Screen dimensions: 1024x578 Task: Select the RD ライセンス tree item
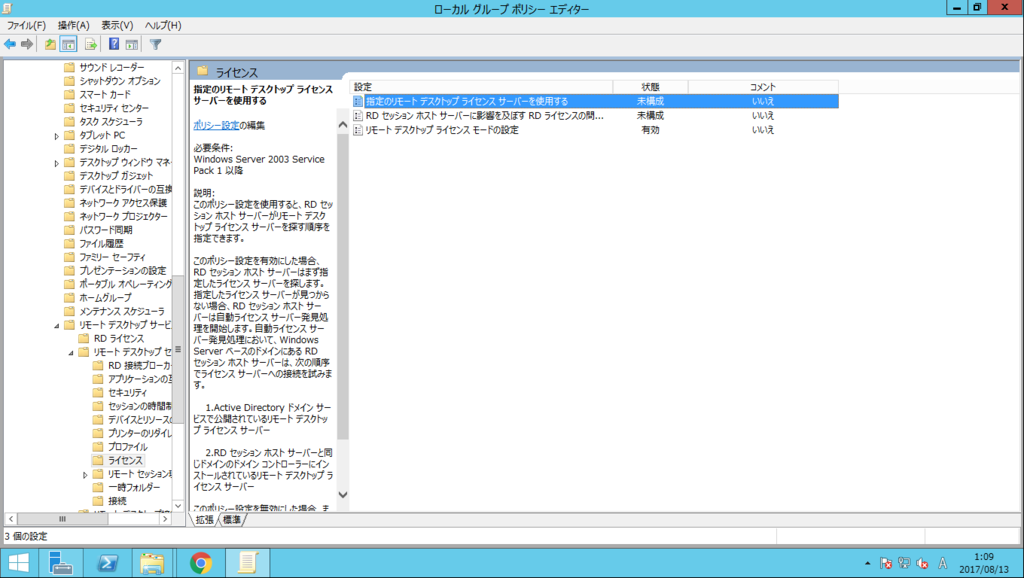click(118, 338)
